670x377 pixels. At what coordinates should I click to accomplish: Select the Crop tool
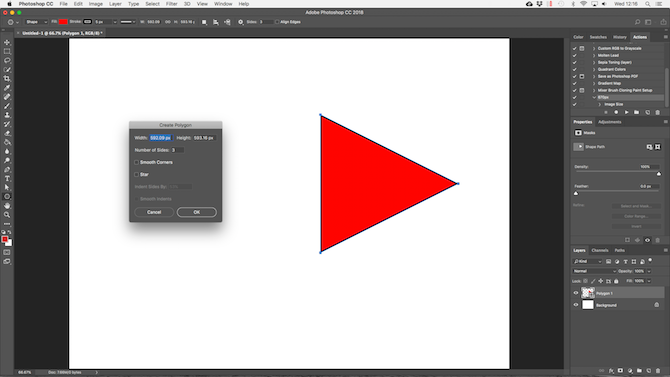(7, 79)
